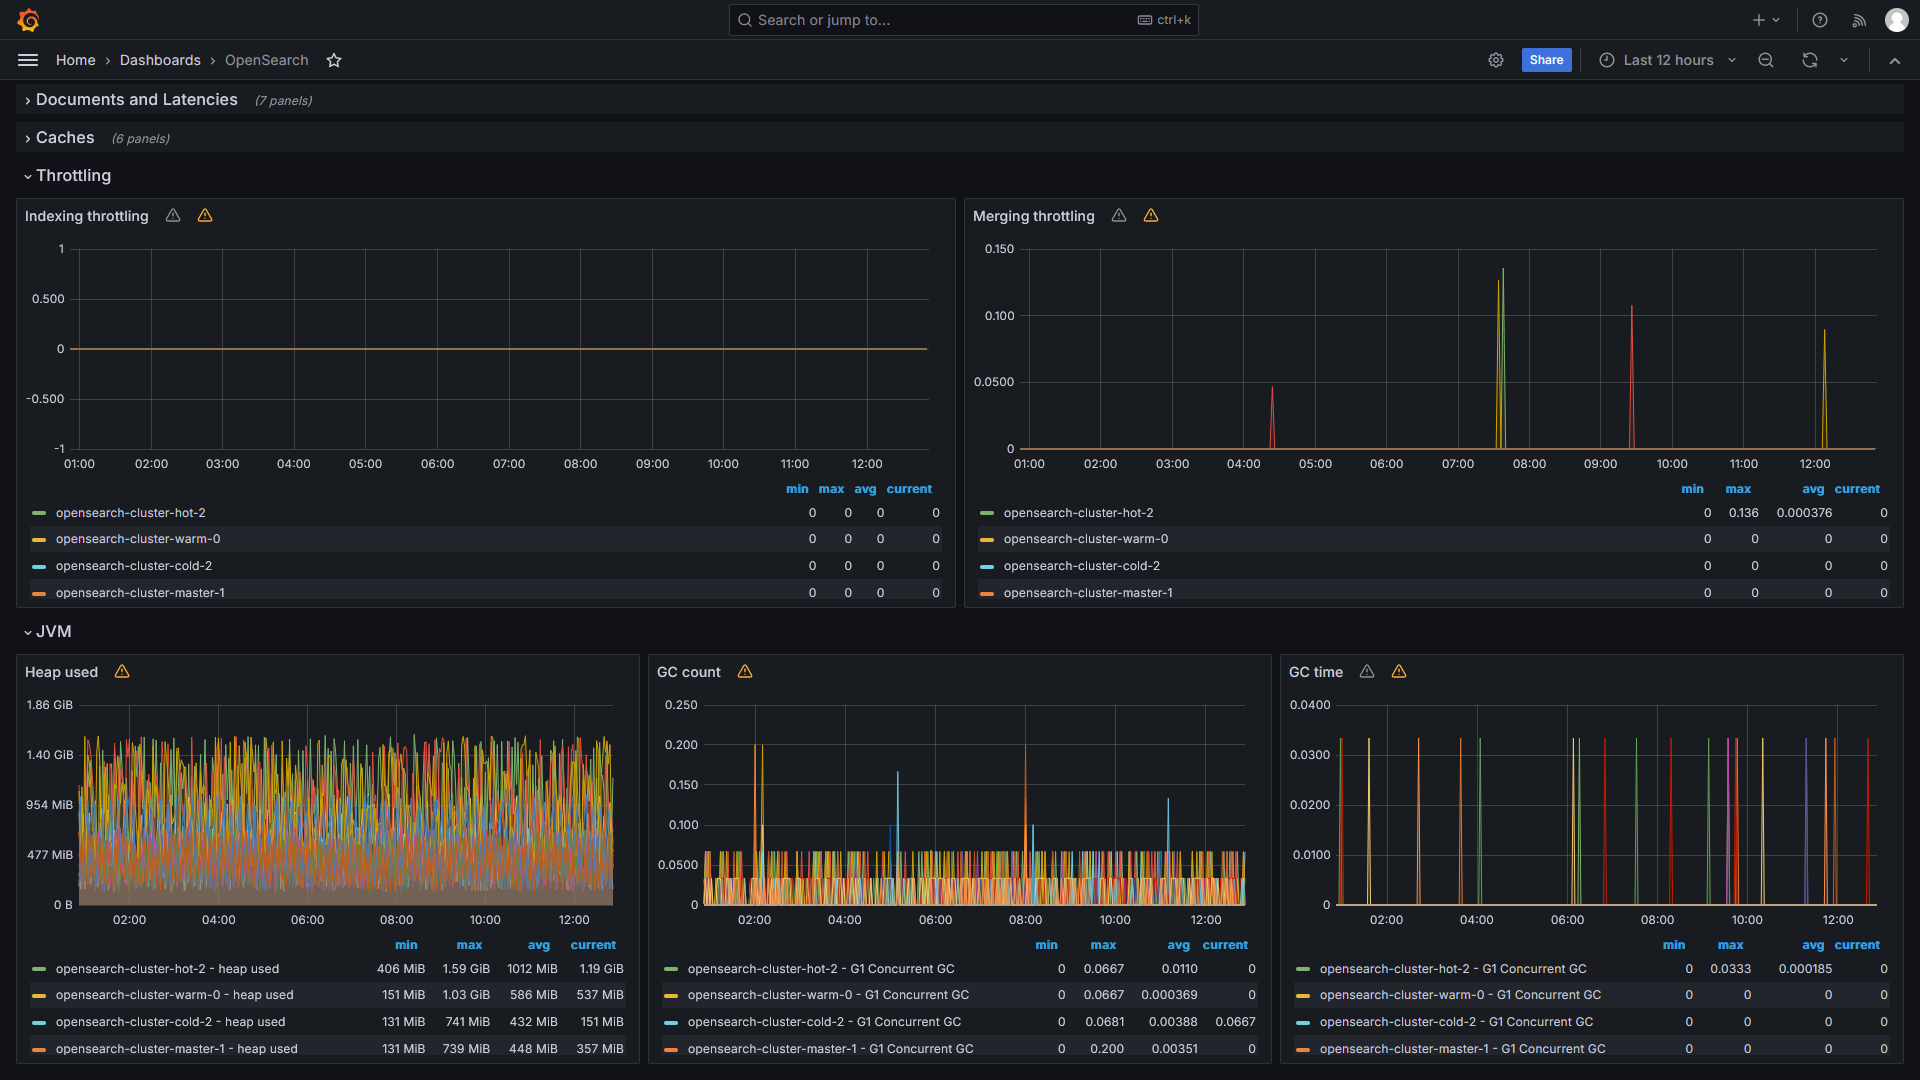Star the OpenSearch dashboard as favorite
Screen dimensions: 1920x1080
(x=334, y=60)
